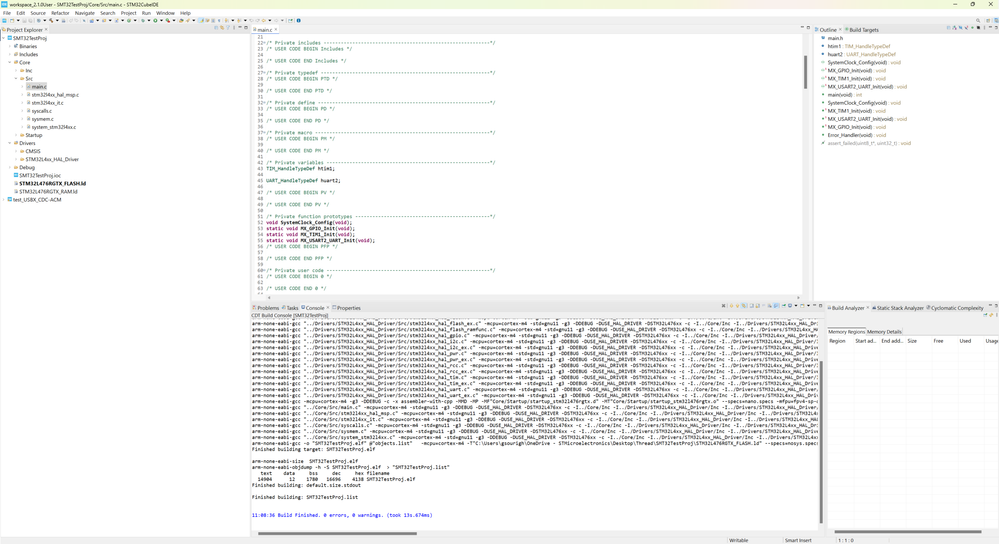Minimize the Project Explorer view
The height and width of the screenshot is (544, 999).
[240, 27]
